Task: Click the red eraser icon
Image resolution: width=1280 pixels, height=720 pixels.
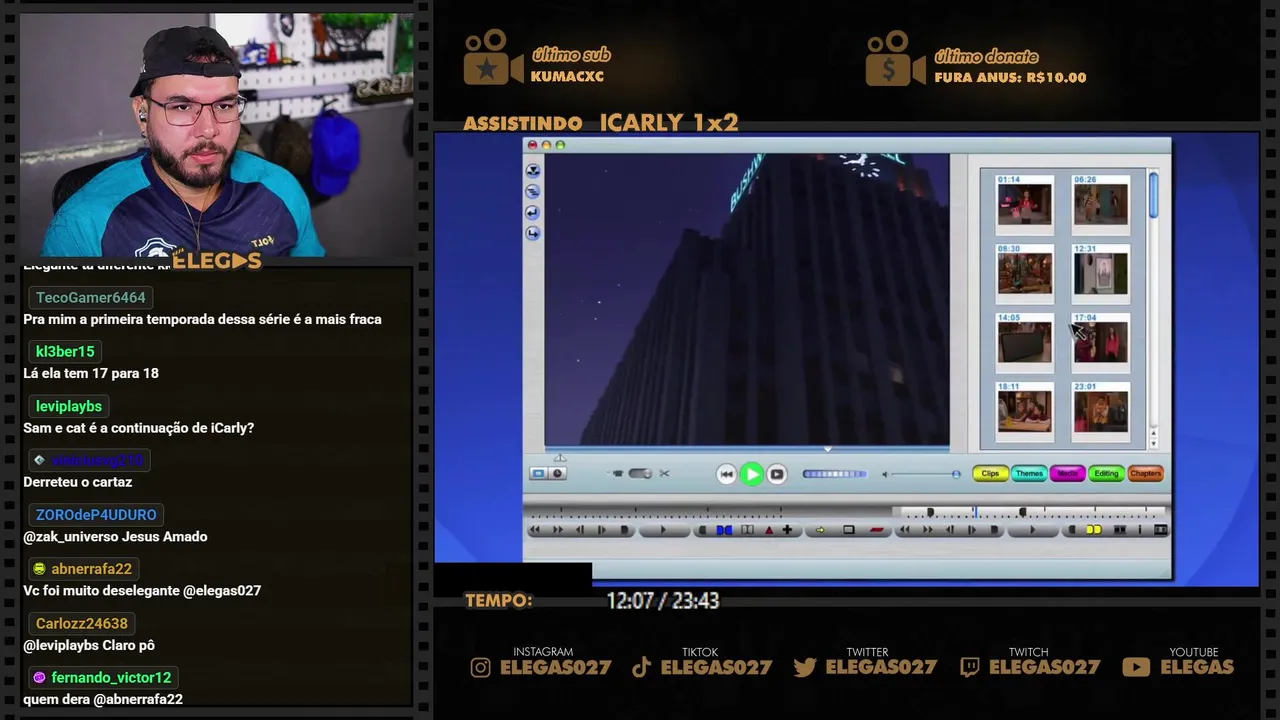Action: tap(877, 530)
